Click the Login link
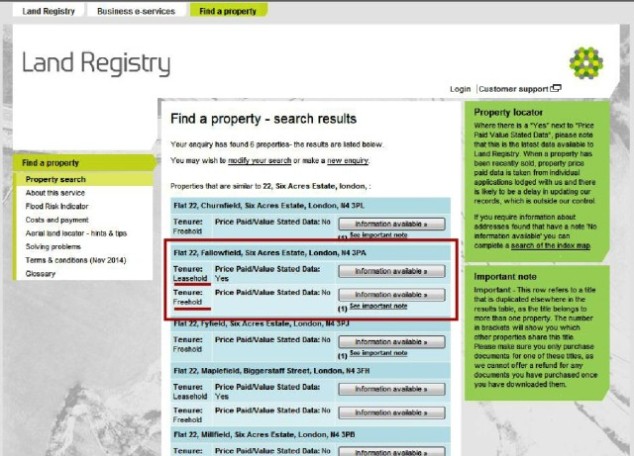The height and width of the screenshot is (456, 634). [460, 89]
